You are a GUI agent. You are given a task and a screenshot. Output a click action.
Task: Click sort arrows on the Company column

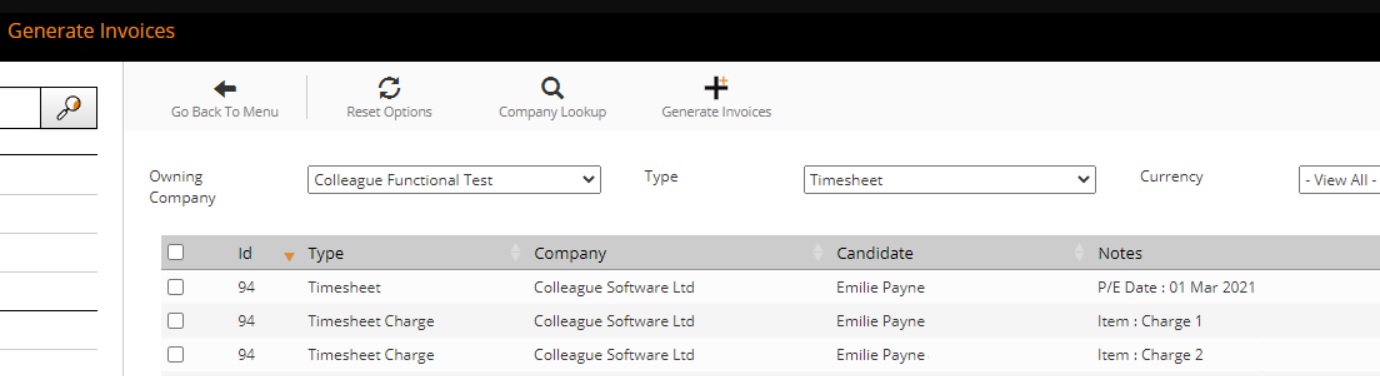click(819, 253)
